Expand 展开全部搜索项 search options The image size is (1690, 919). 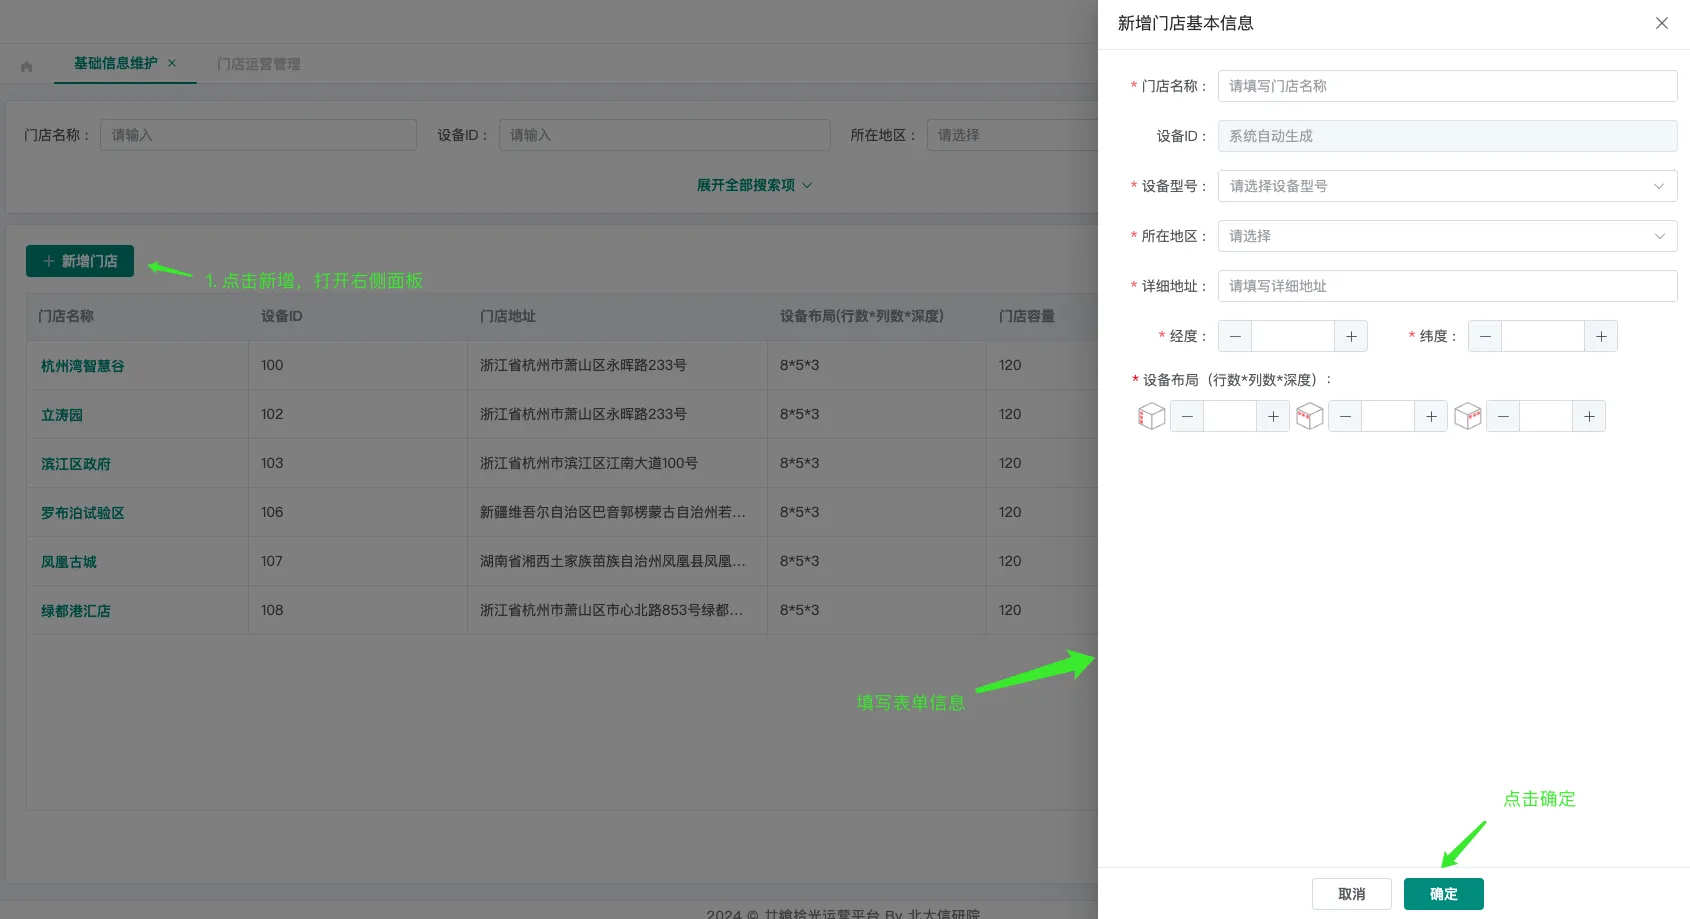[754, 185]
